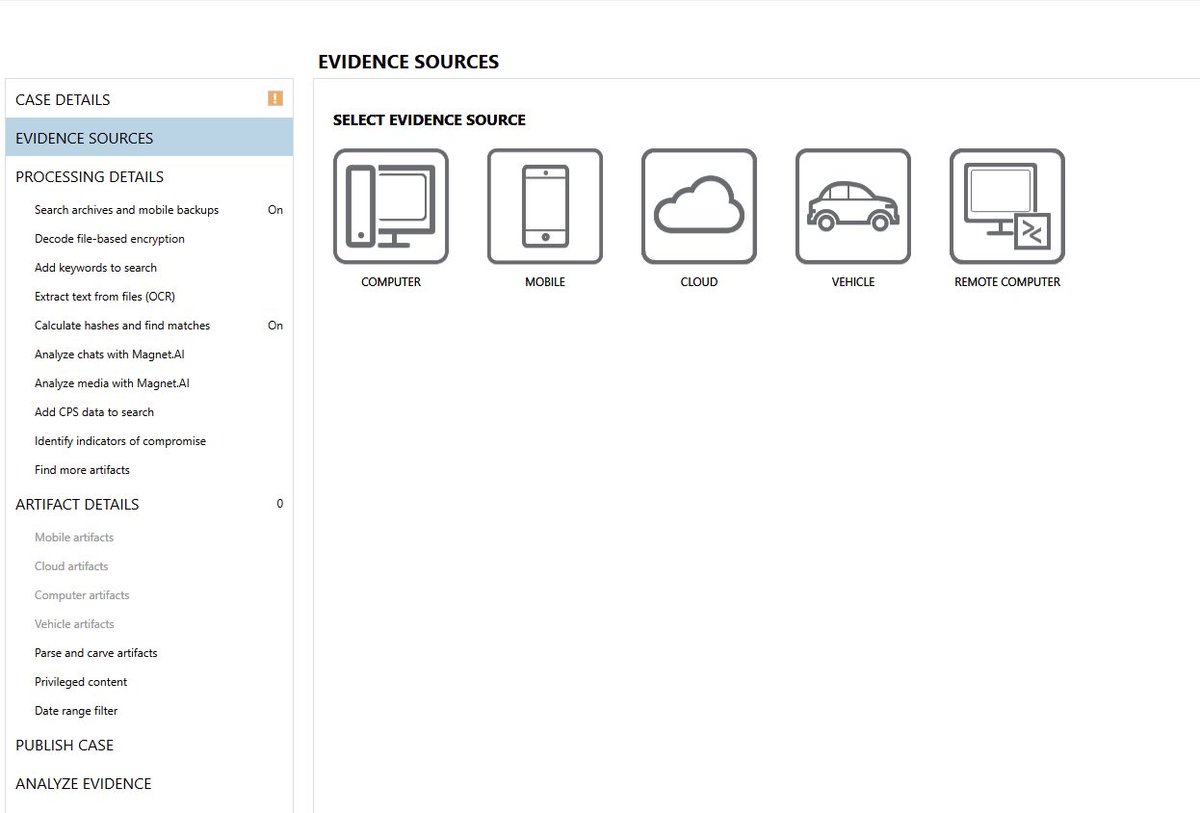
Task: Open Artifact Details section
Action: click(77, 504)
